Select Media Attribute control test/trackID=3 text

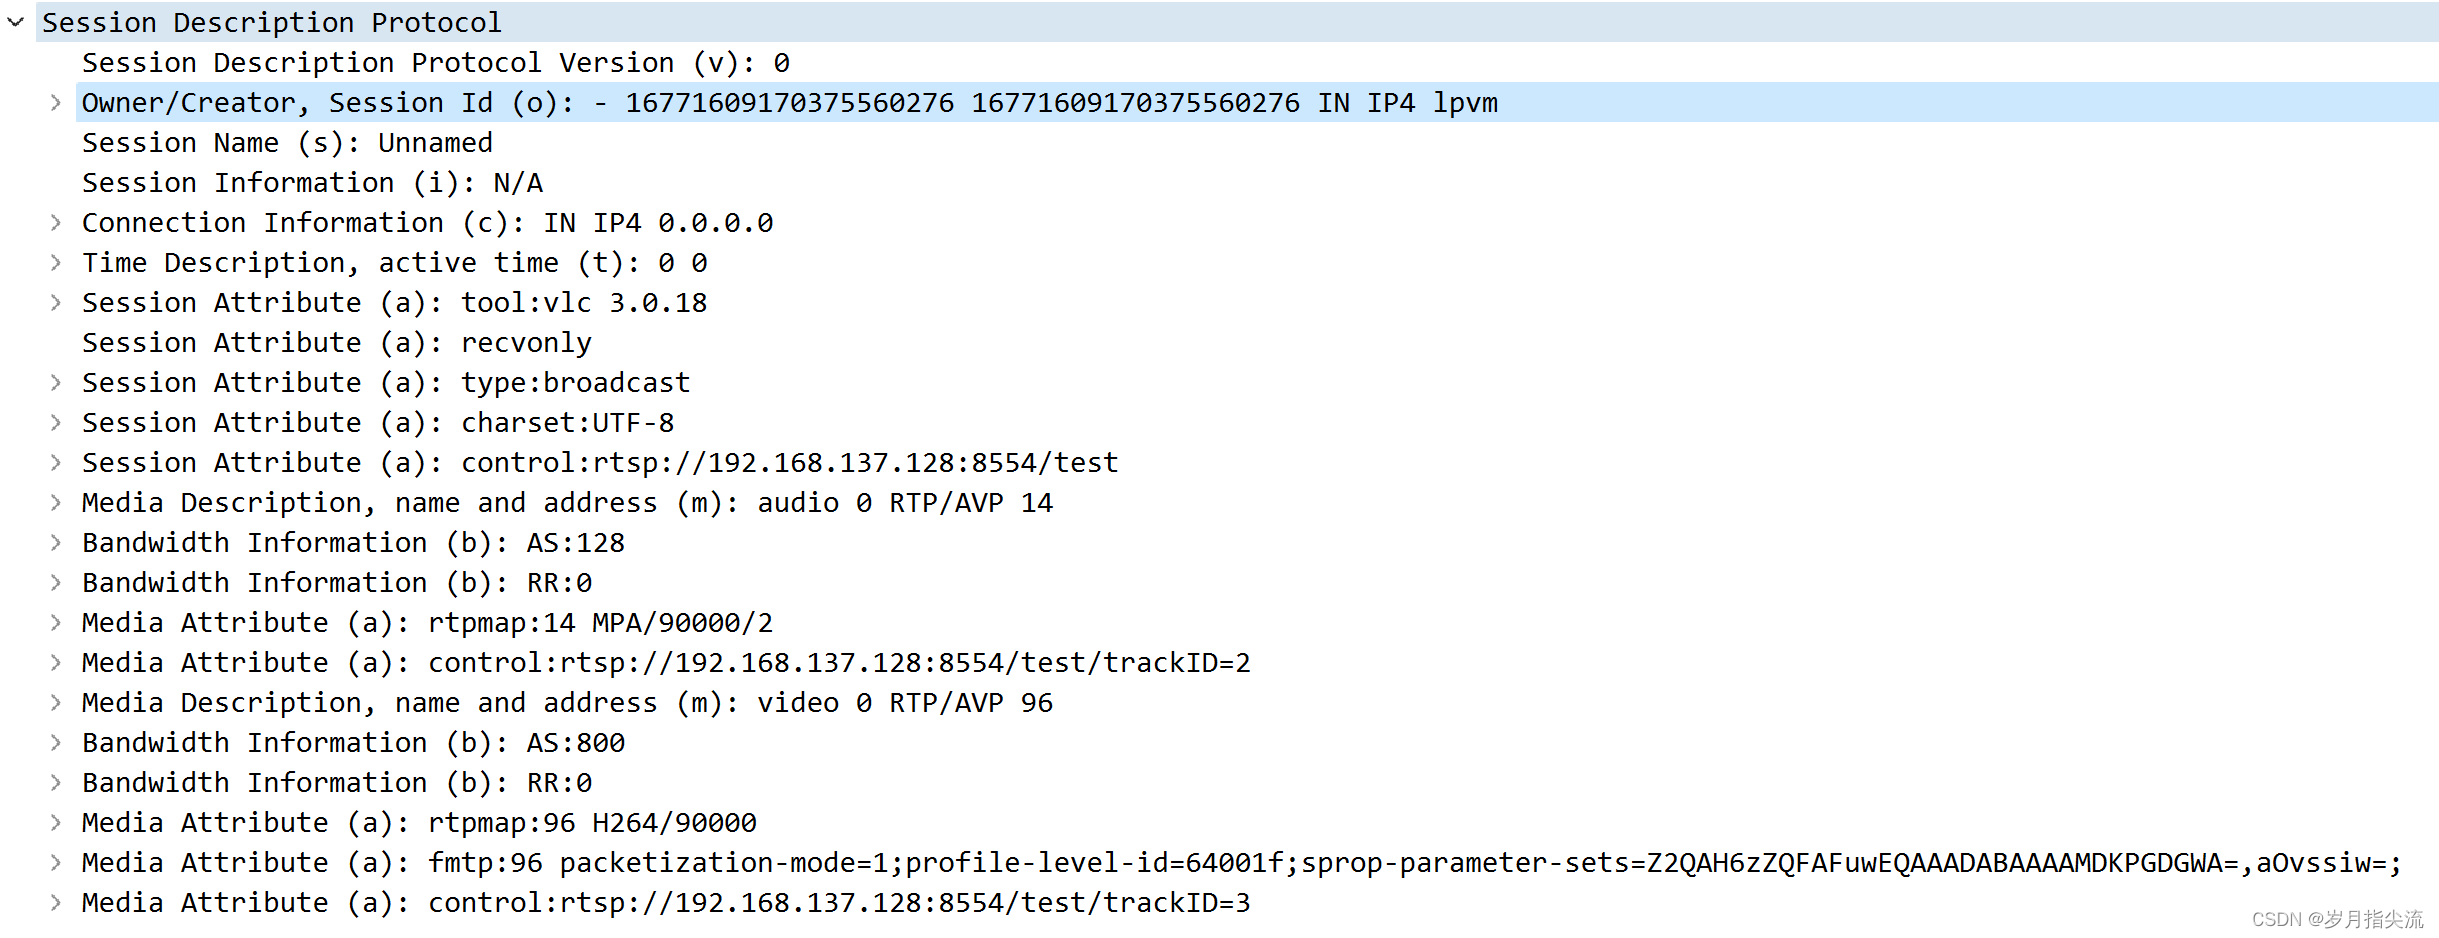[x=666, y=903]
